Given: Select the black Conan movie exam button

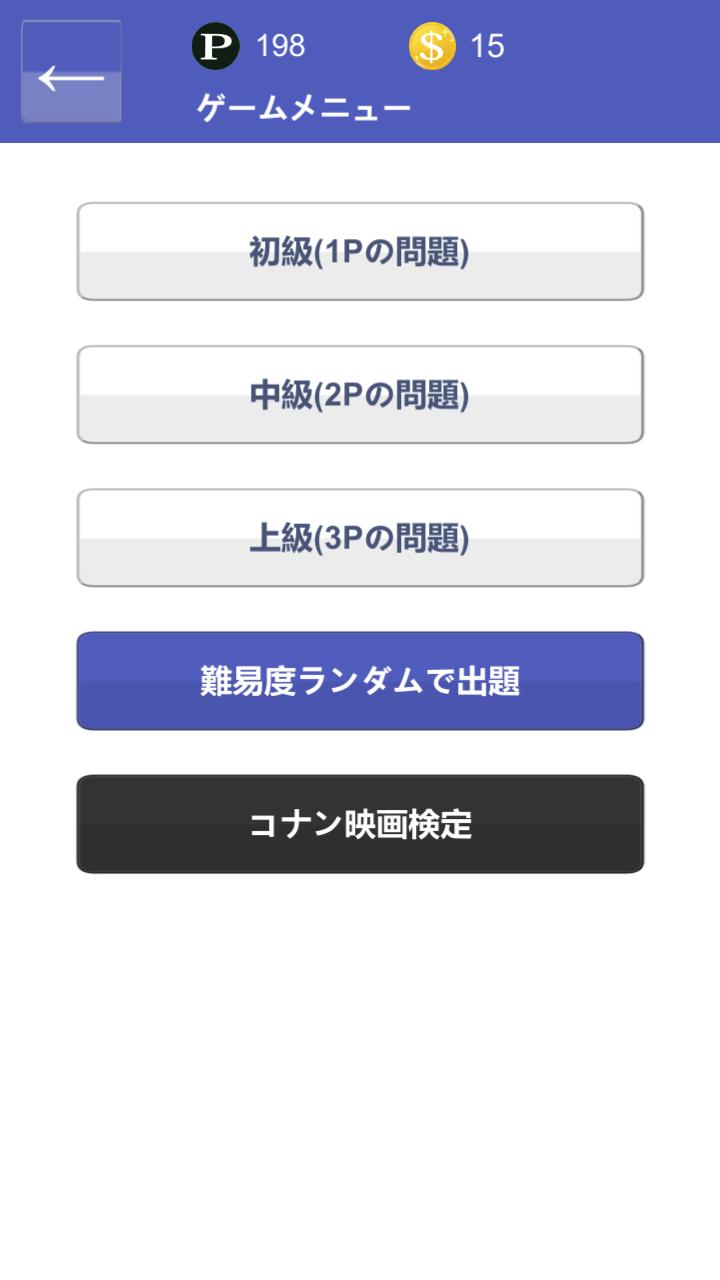Looking at the screenshot, I should coord(360,824).
